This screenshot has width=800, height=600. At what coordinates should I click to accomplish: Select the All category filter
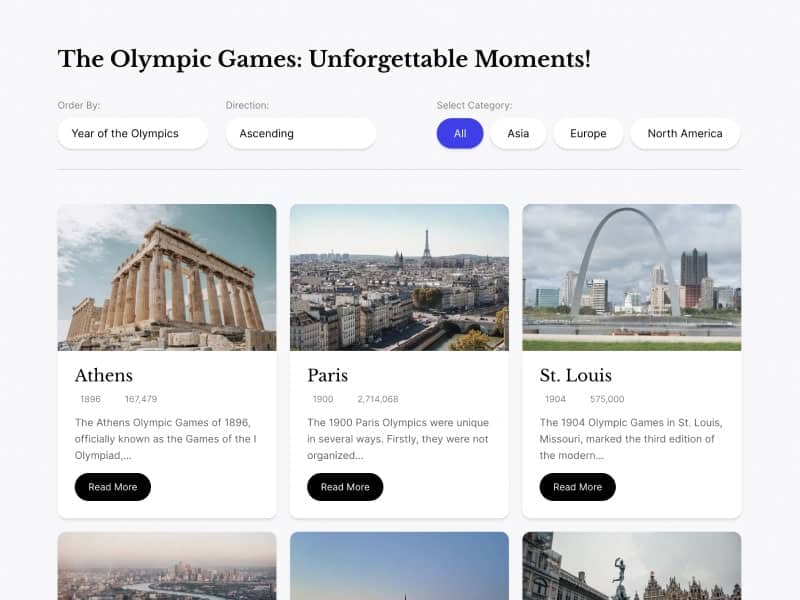(460, 134)
